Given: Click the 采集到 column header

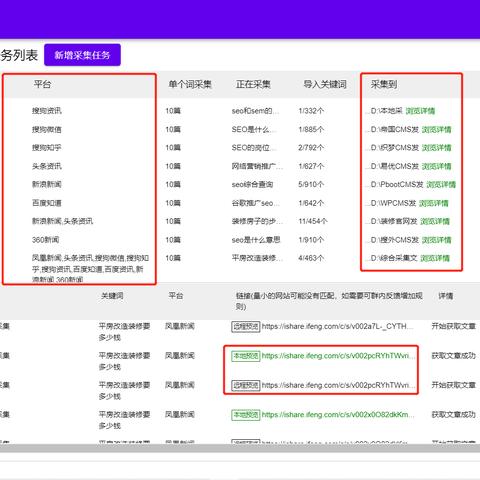Looking at the screenshot, I should pyautogui.click(x=384, y=84).
